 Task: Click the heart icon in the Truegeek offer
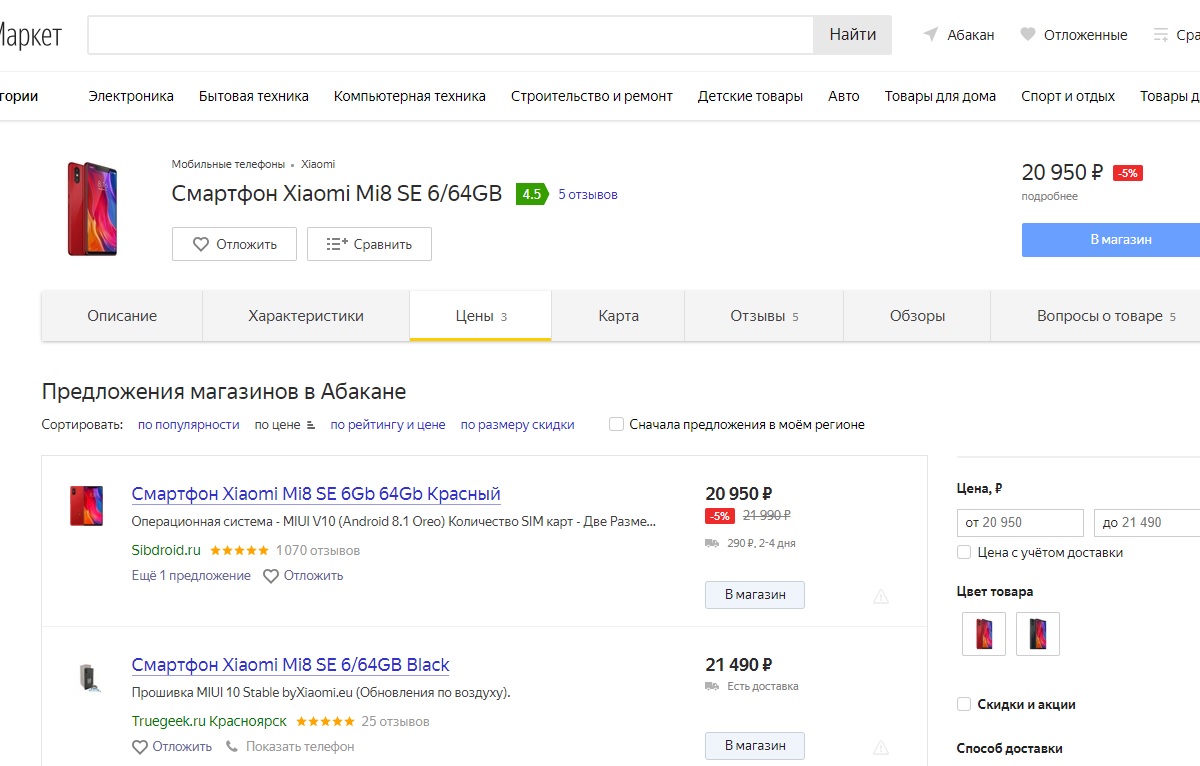coord(140,746)
